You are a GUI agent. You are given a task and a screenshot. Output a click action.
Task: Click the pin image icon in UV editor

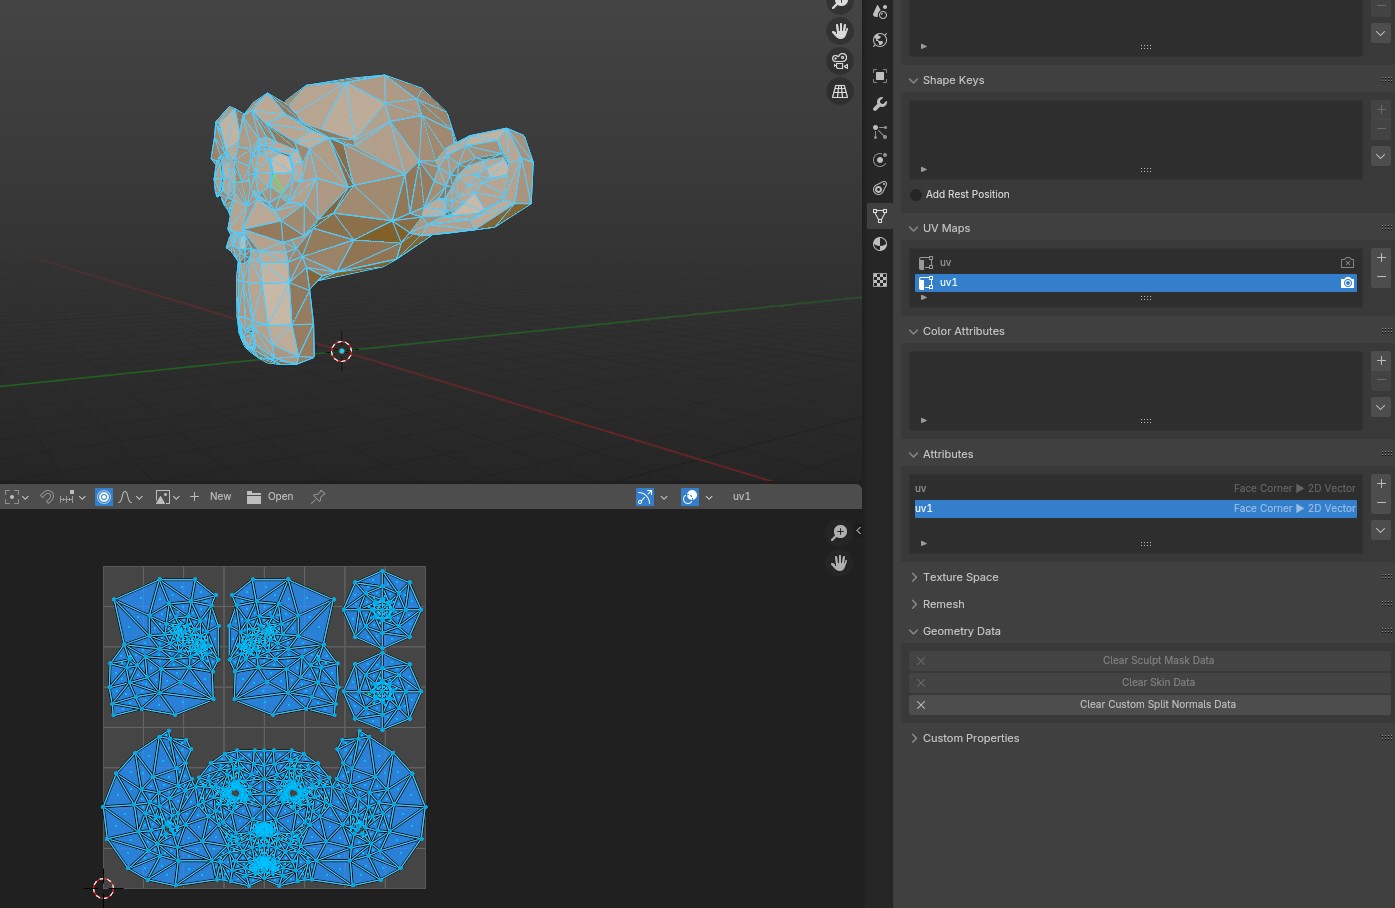(x=318, y=497)
